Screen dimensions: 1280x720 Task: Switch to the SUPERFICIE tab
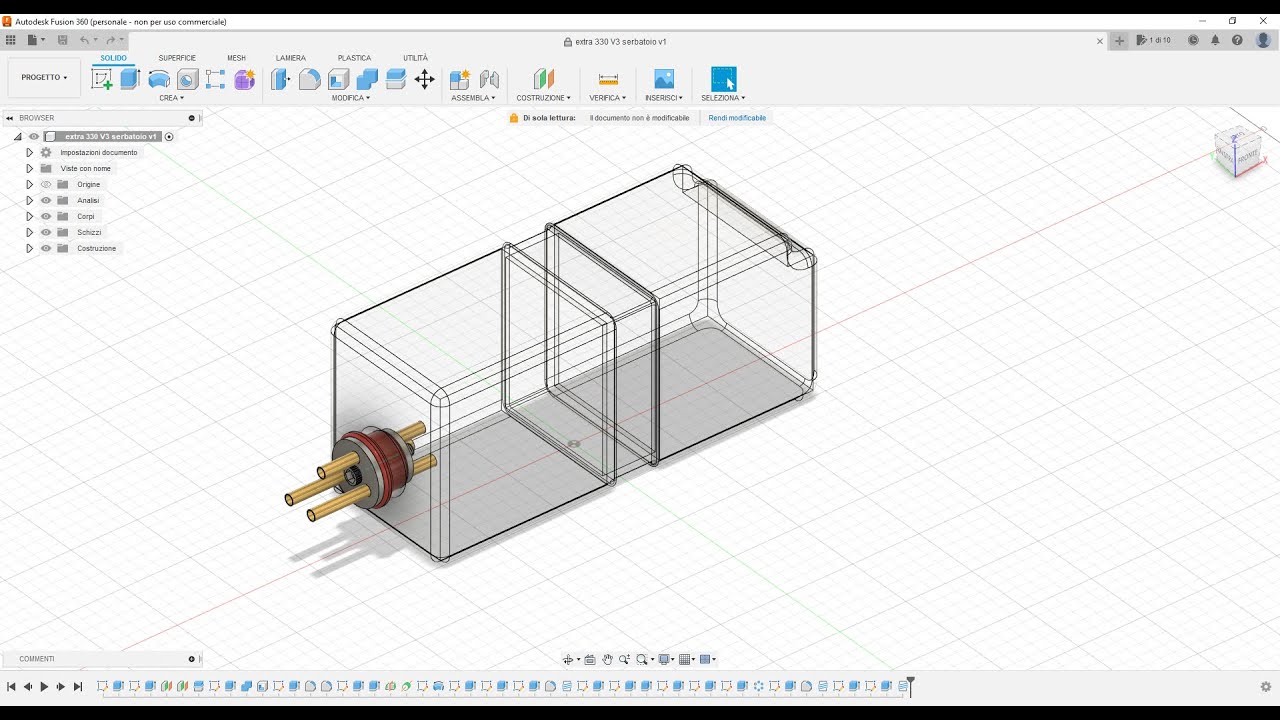177,58
